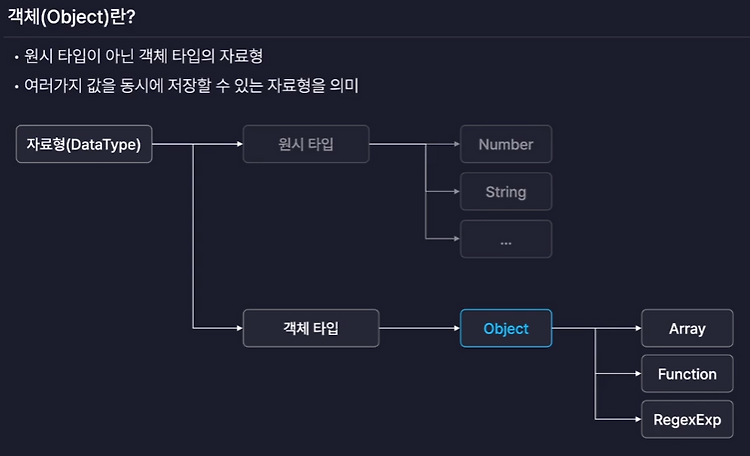Click the Function box

(687, 374)
